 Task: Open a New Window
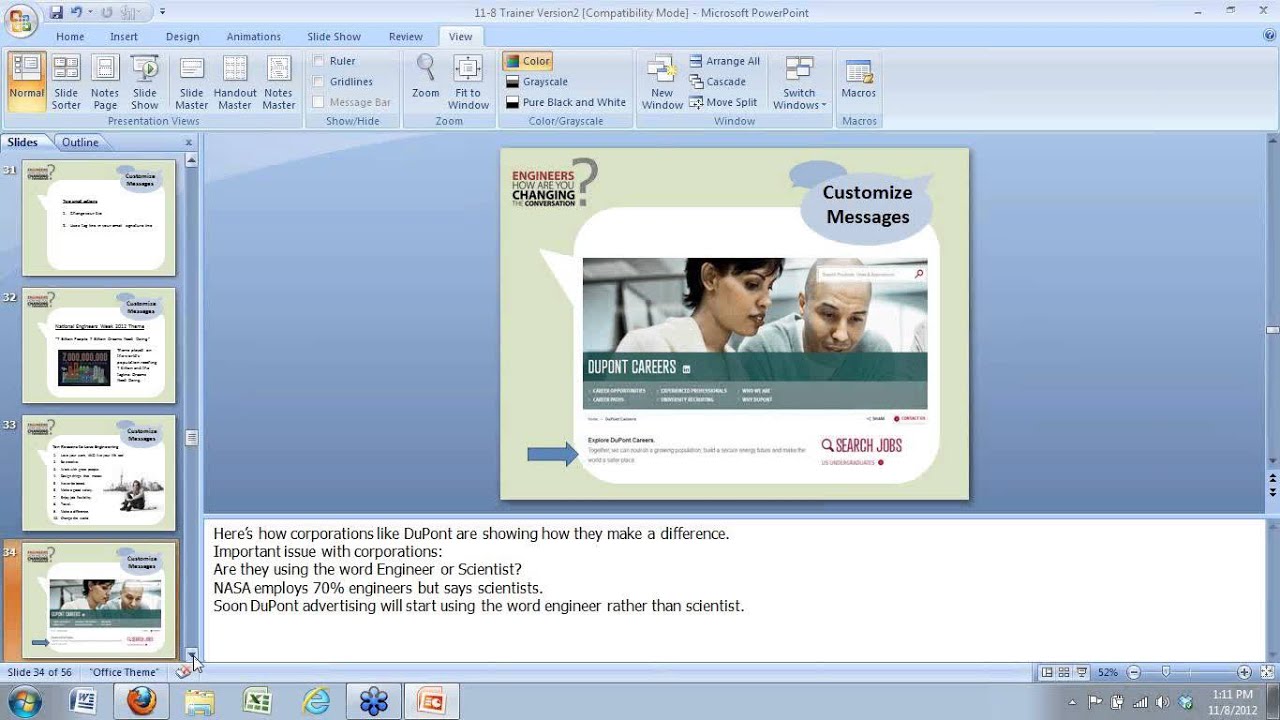click(662, 82)
